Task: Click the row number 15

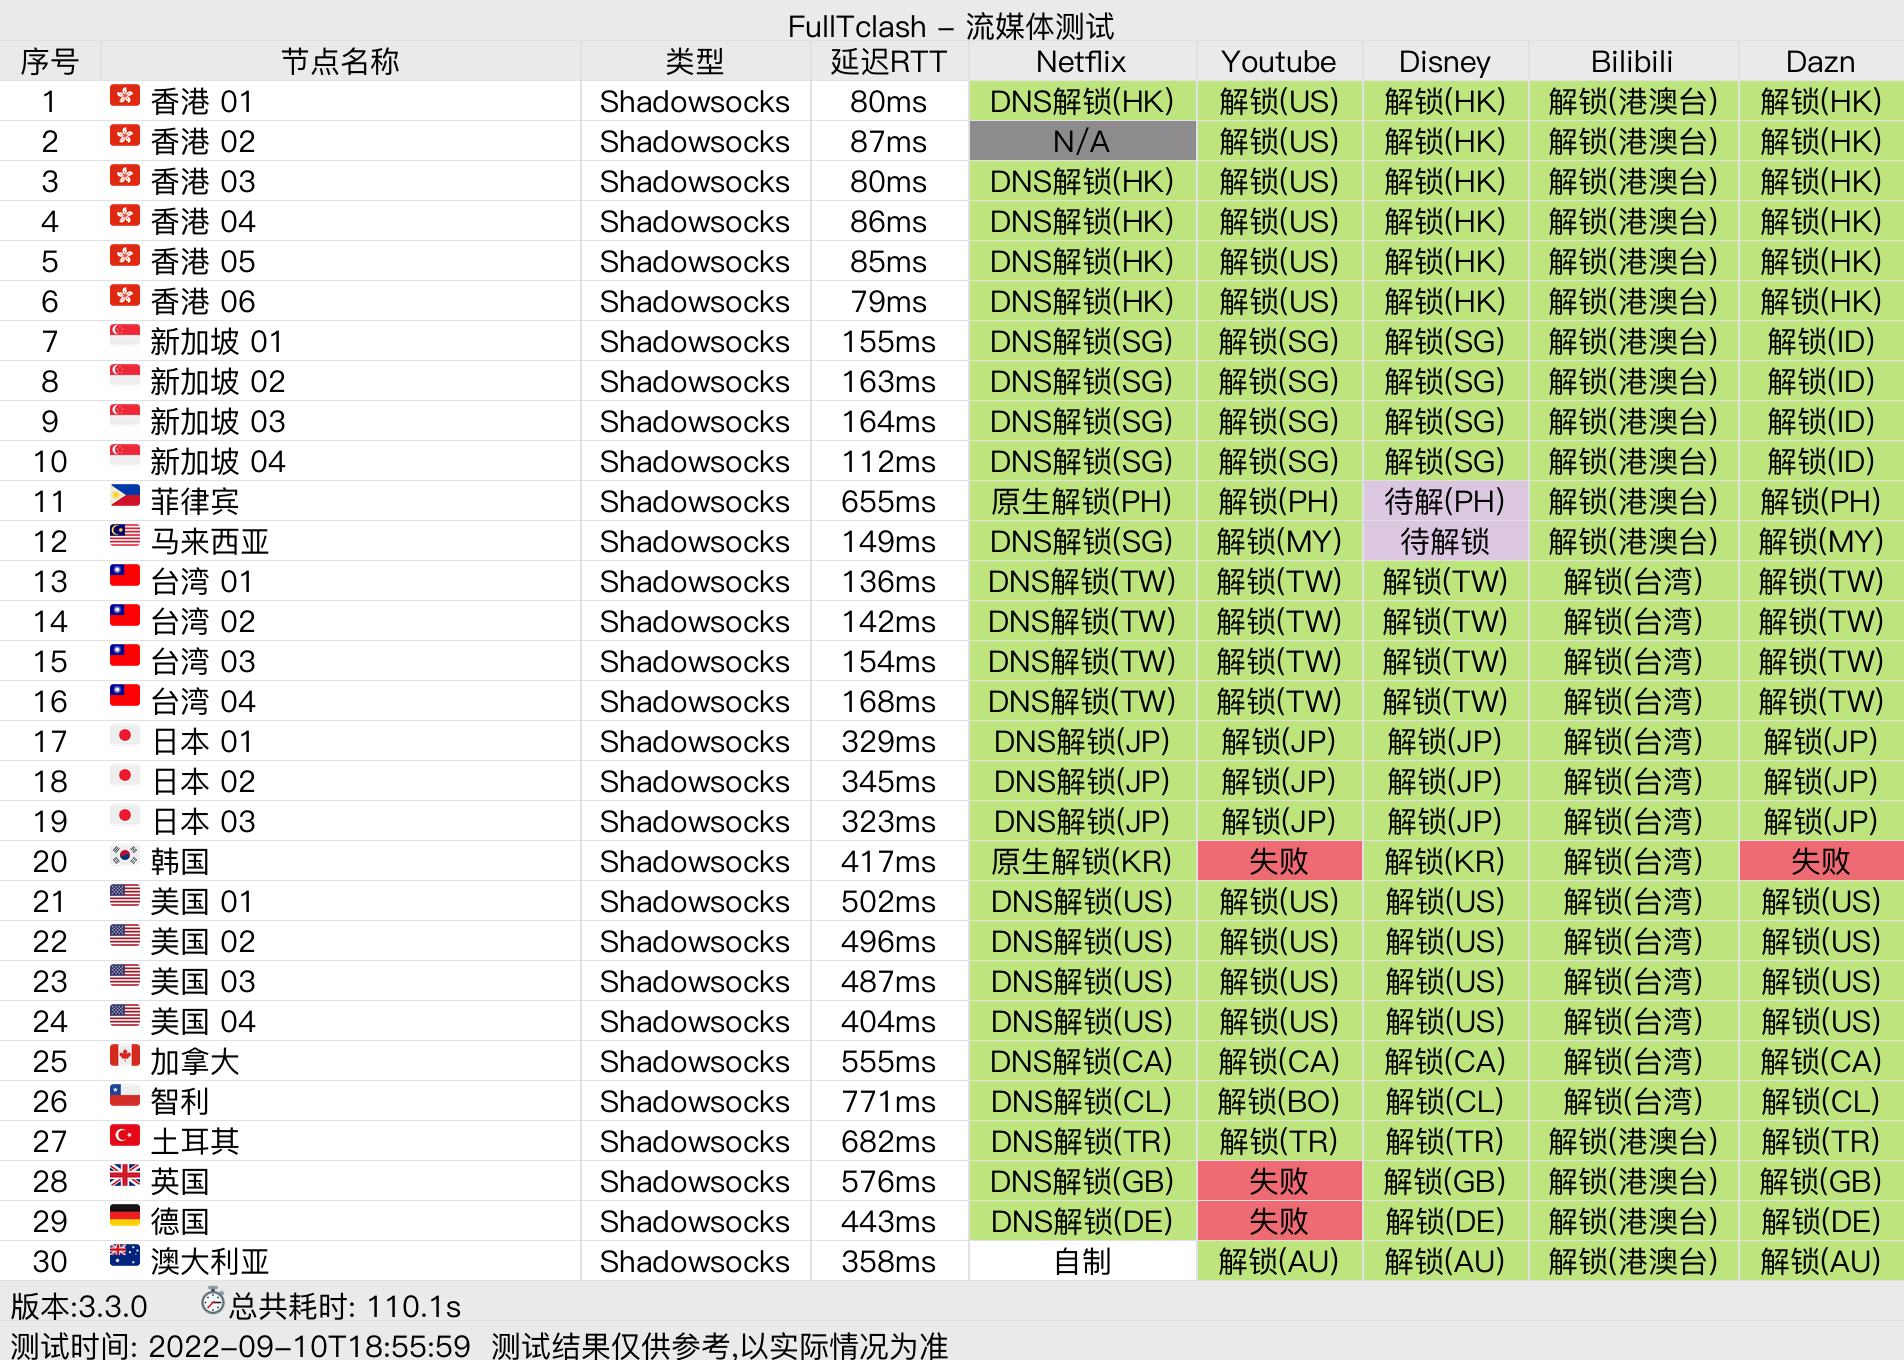Action: click(x=50, y=661)
